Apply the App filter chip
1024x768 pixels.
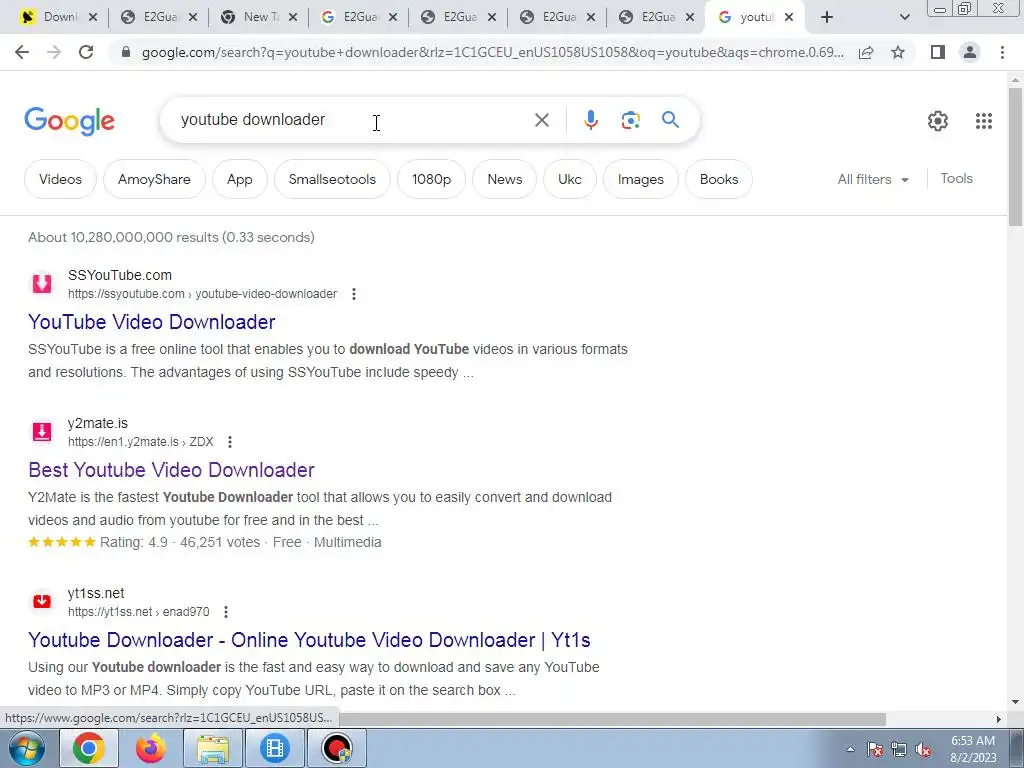pyautogui.click(x=240, y=179)
